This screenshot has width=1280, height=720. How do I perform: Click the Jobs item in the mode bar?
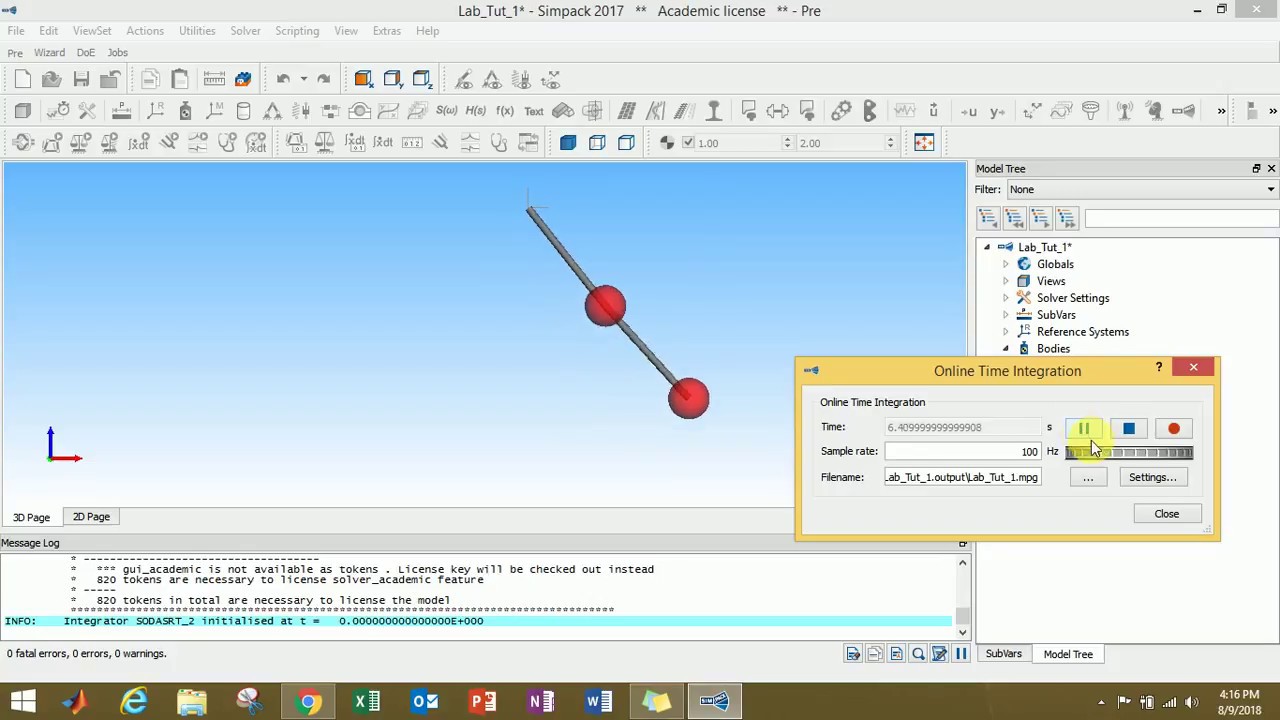pyautogui.click(x=117, y=53)
